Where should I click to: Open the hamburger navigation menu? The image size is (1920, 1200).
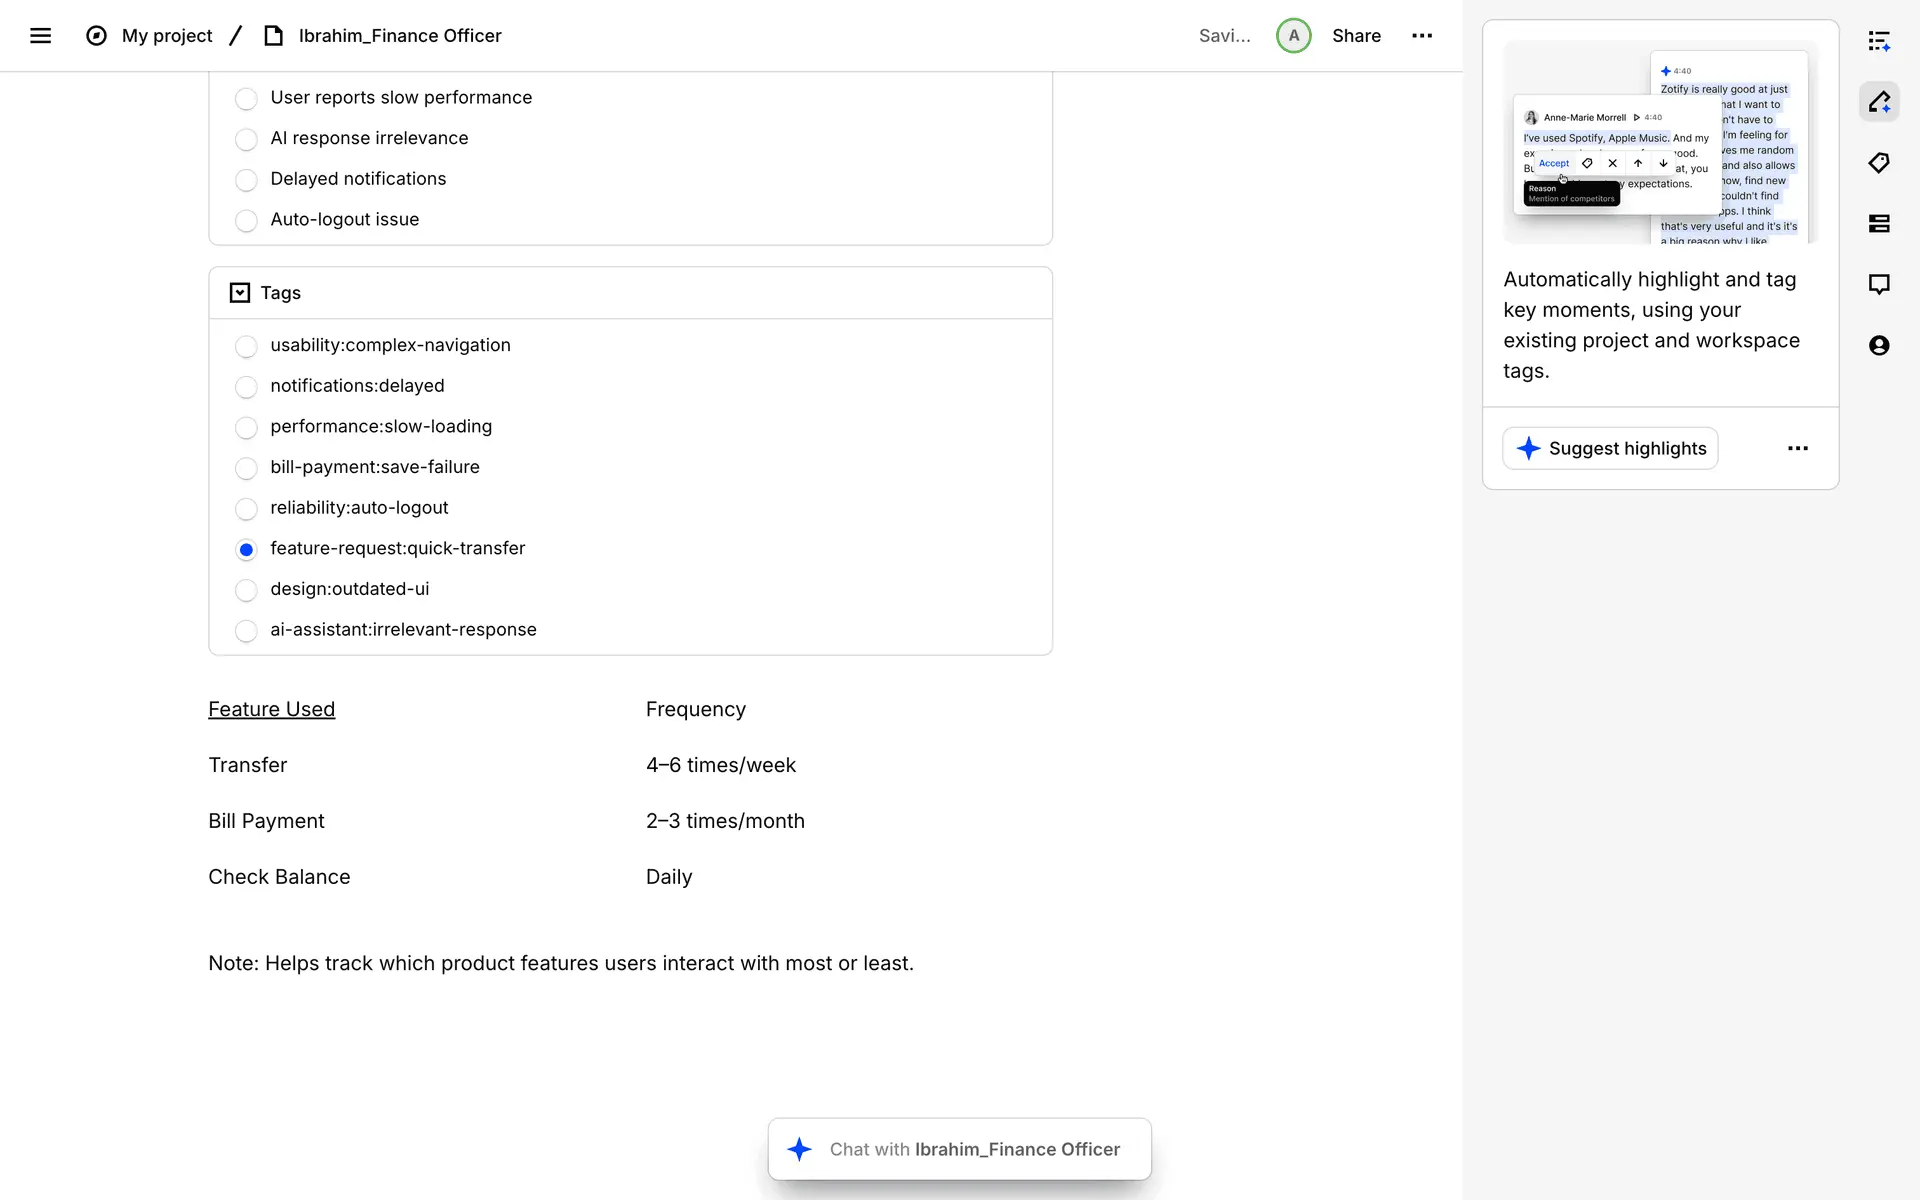tap(40, 36)
